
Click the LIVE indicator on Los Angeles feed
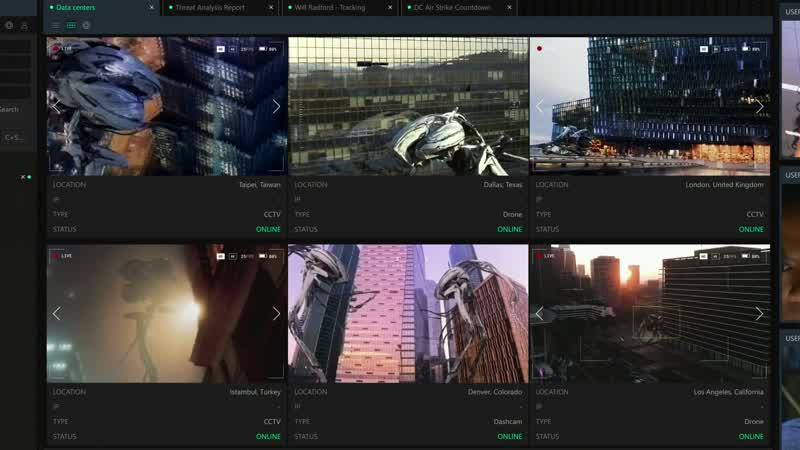coord(546,256)
